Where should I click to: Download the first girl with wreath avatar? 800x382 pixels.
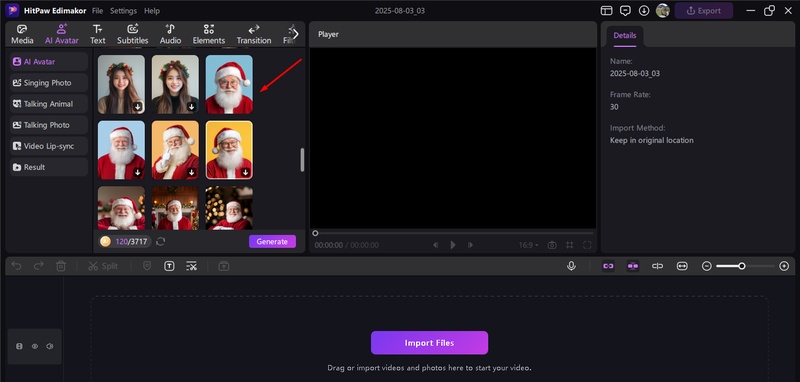pos(138,107)
